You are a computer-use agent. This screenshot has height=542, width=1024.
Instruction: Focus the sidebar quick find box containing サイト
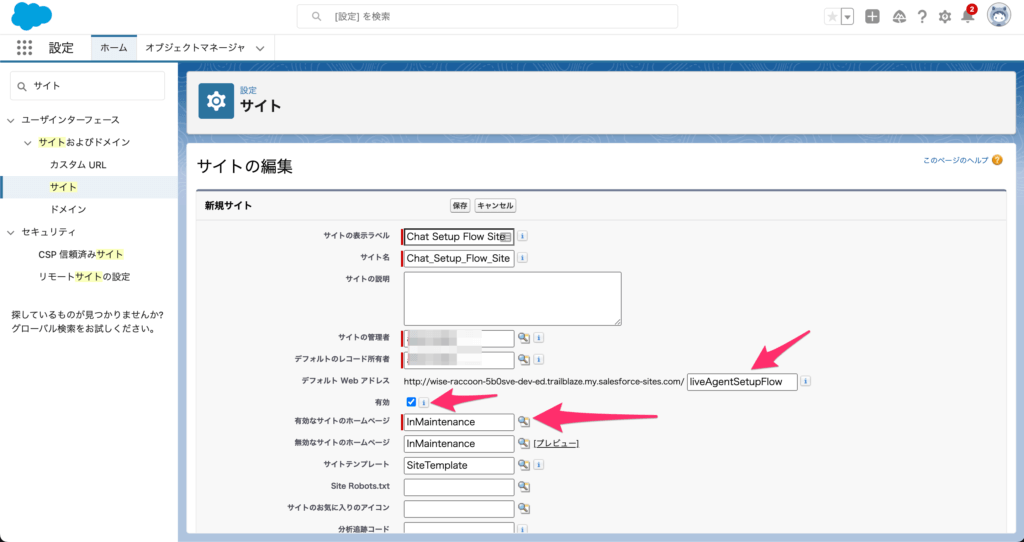point(88,86)
